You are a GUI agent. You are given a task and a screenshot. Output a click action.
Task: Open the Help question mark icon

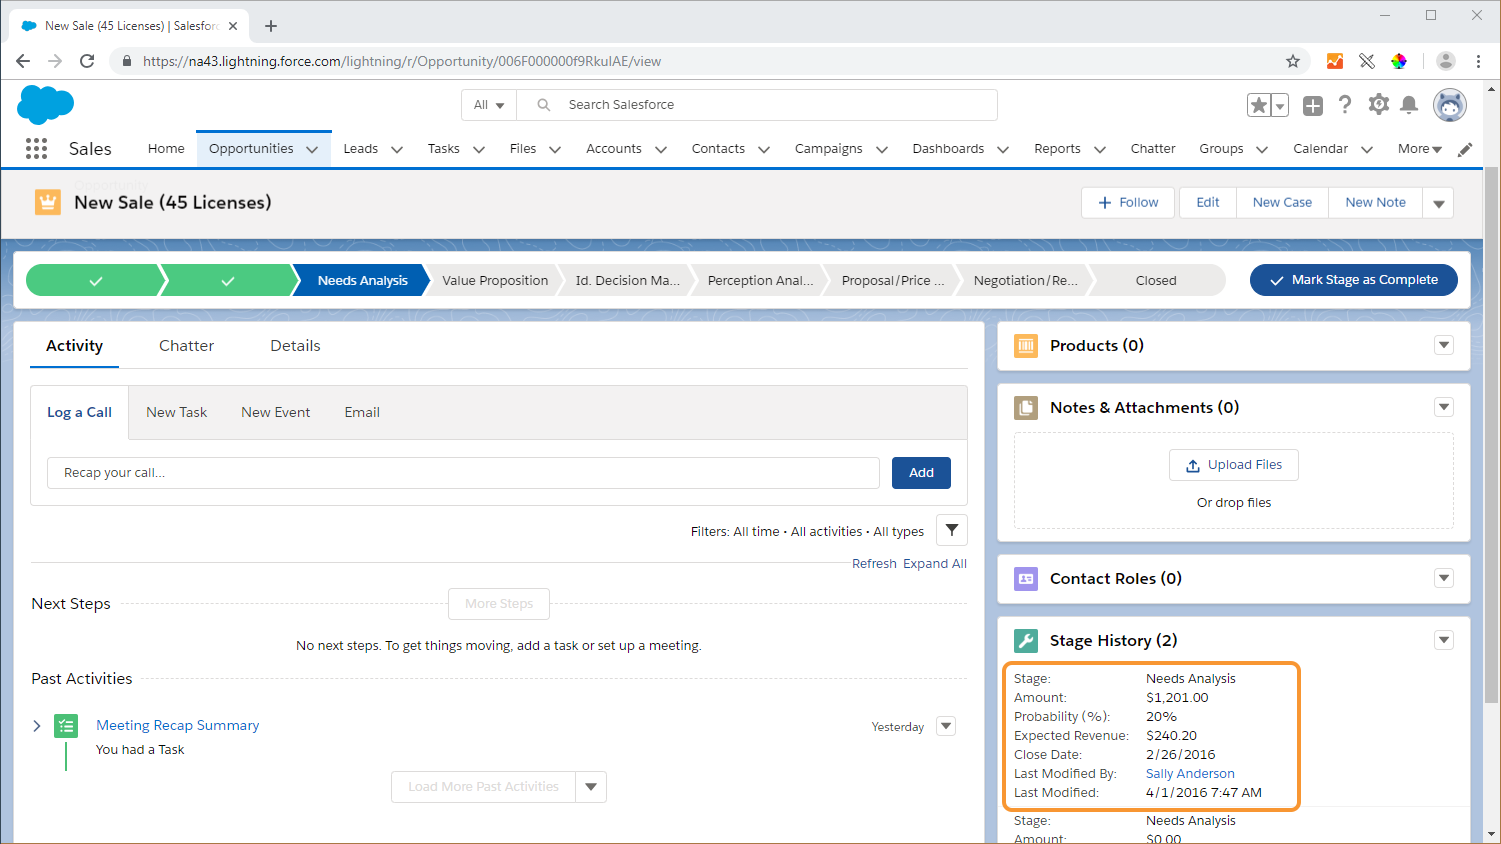point(1345,104)
